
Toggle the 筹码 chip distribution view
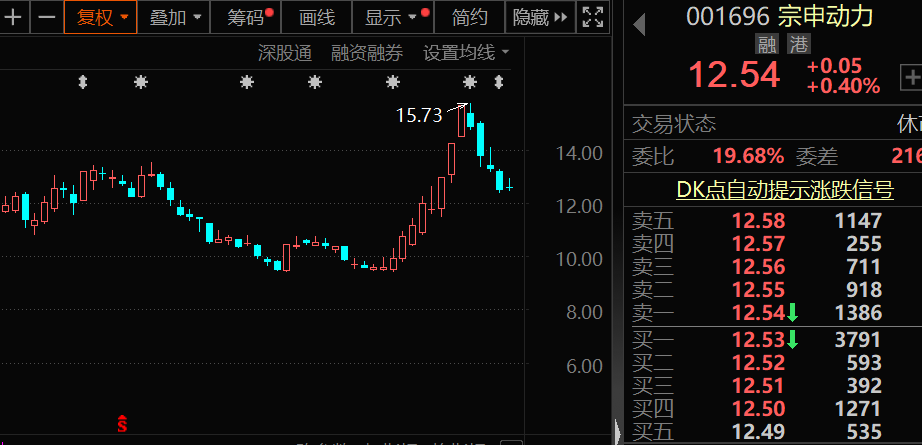pos(248,17)
